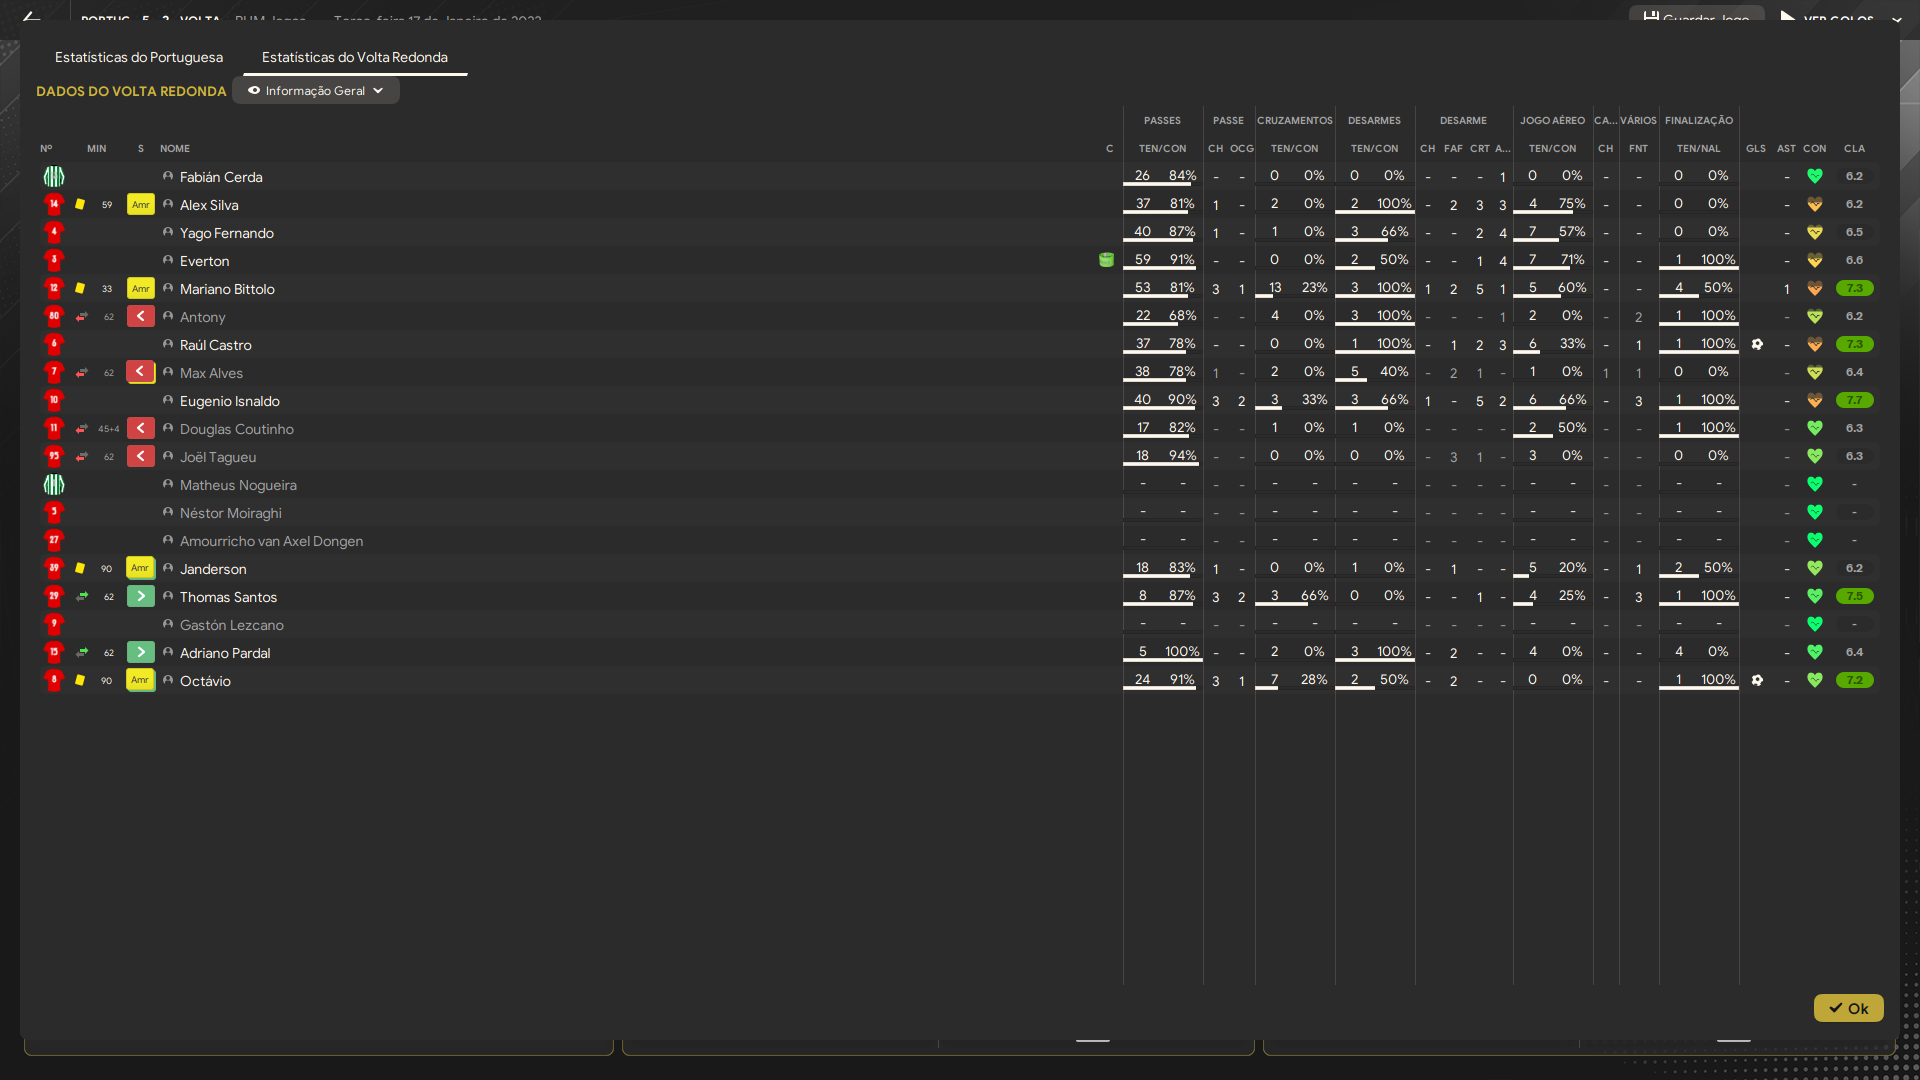Sort by the MIN column header
The image size is (1920, 1080).
pyautogui.click(x=97, y=148)
